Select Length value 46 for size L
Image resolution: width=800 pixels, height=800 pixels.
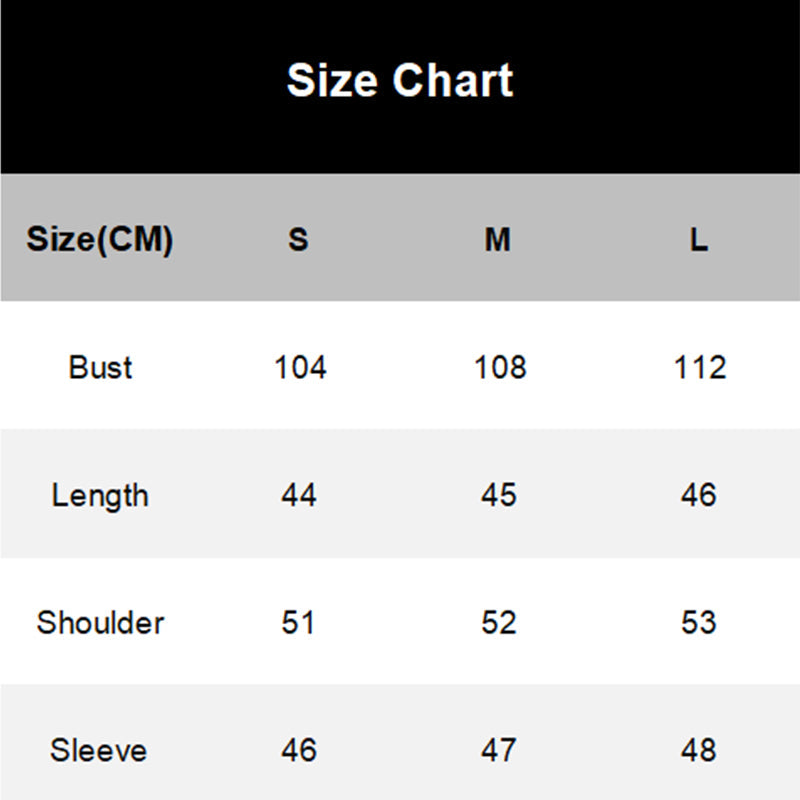(x=699, y=495)
